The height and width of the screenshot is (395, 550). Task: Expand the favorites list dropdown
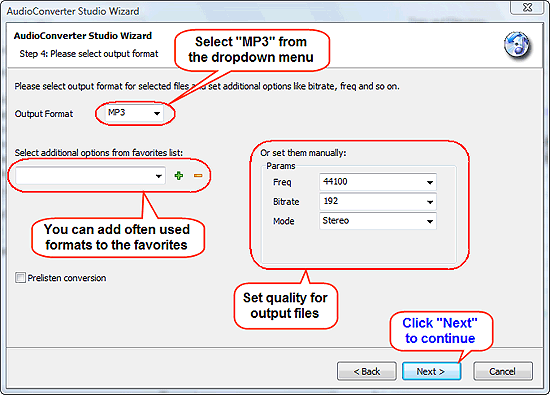(90, 175)
